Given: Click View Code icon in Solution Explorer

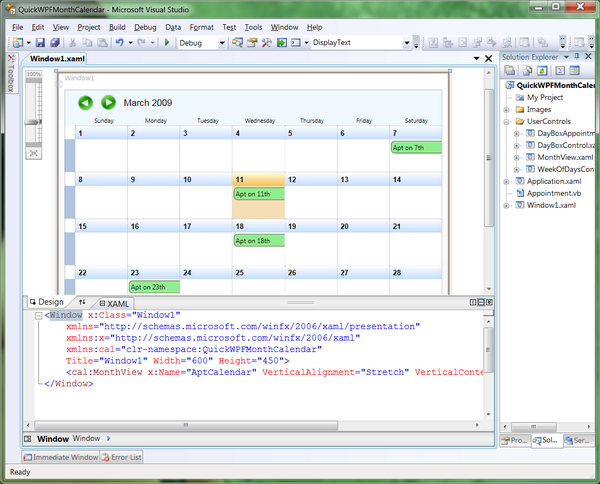Looking at the screenshot, I should coord(560,70).
